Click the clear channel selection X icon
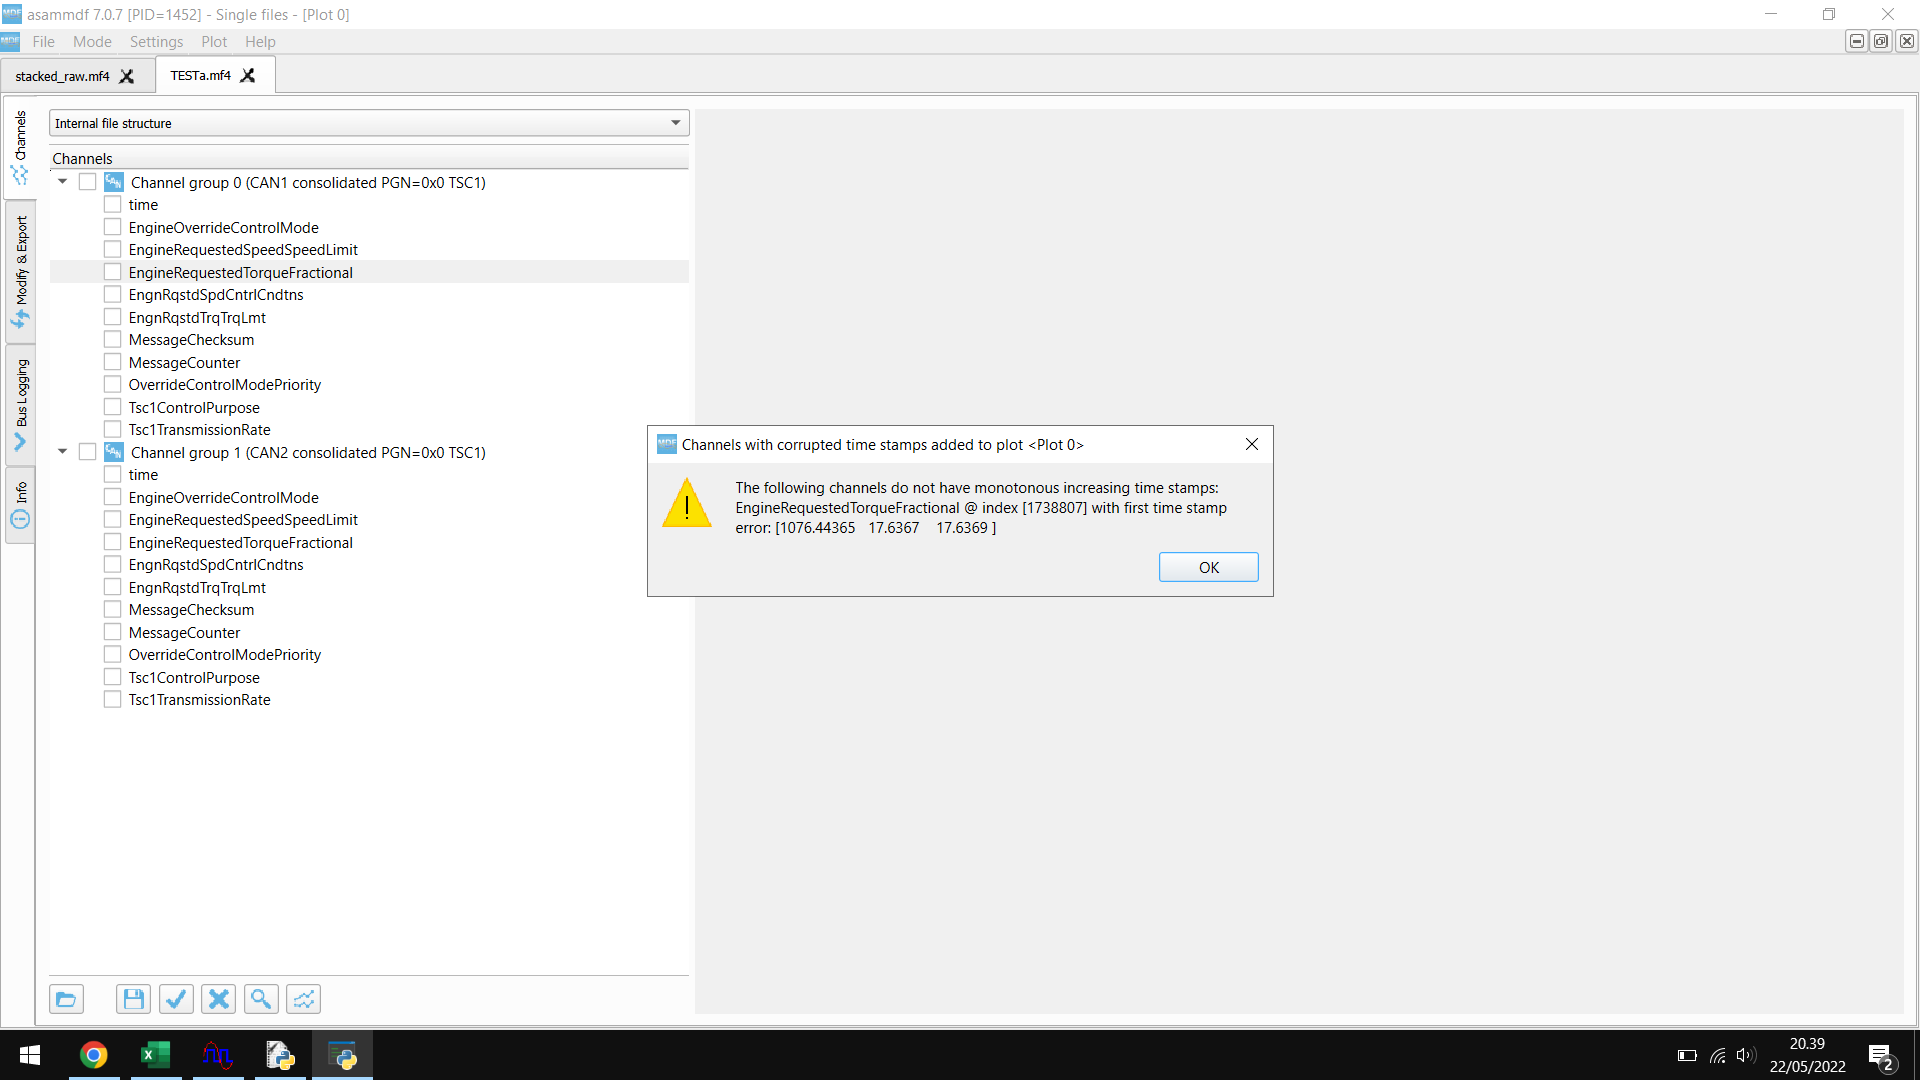 (x=219, y=999)
